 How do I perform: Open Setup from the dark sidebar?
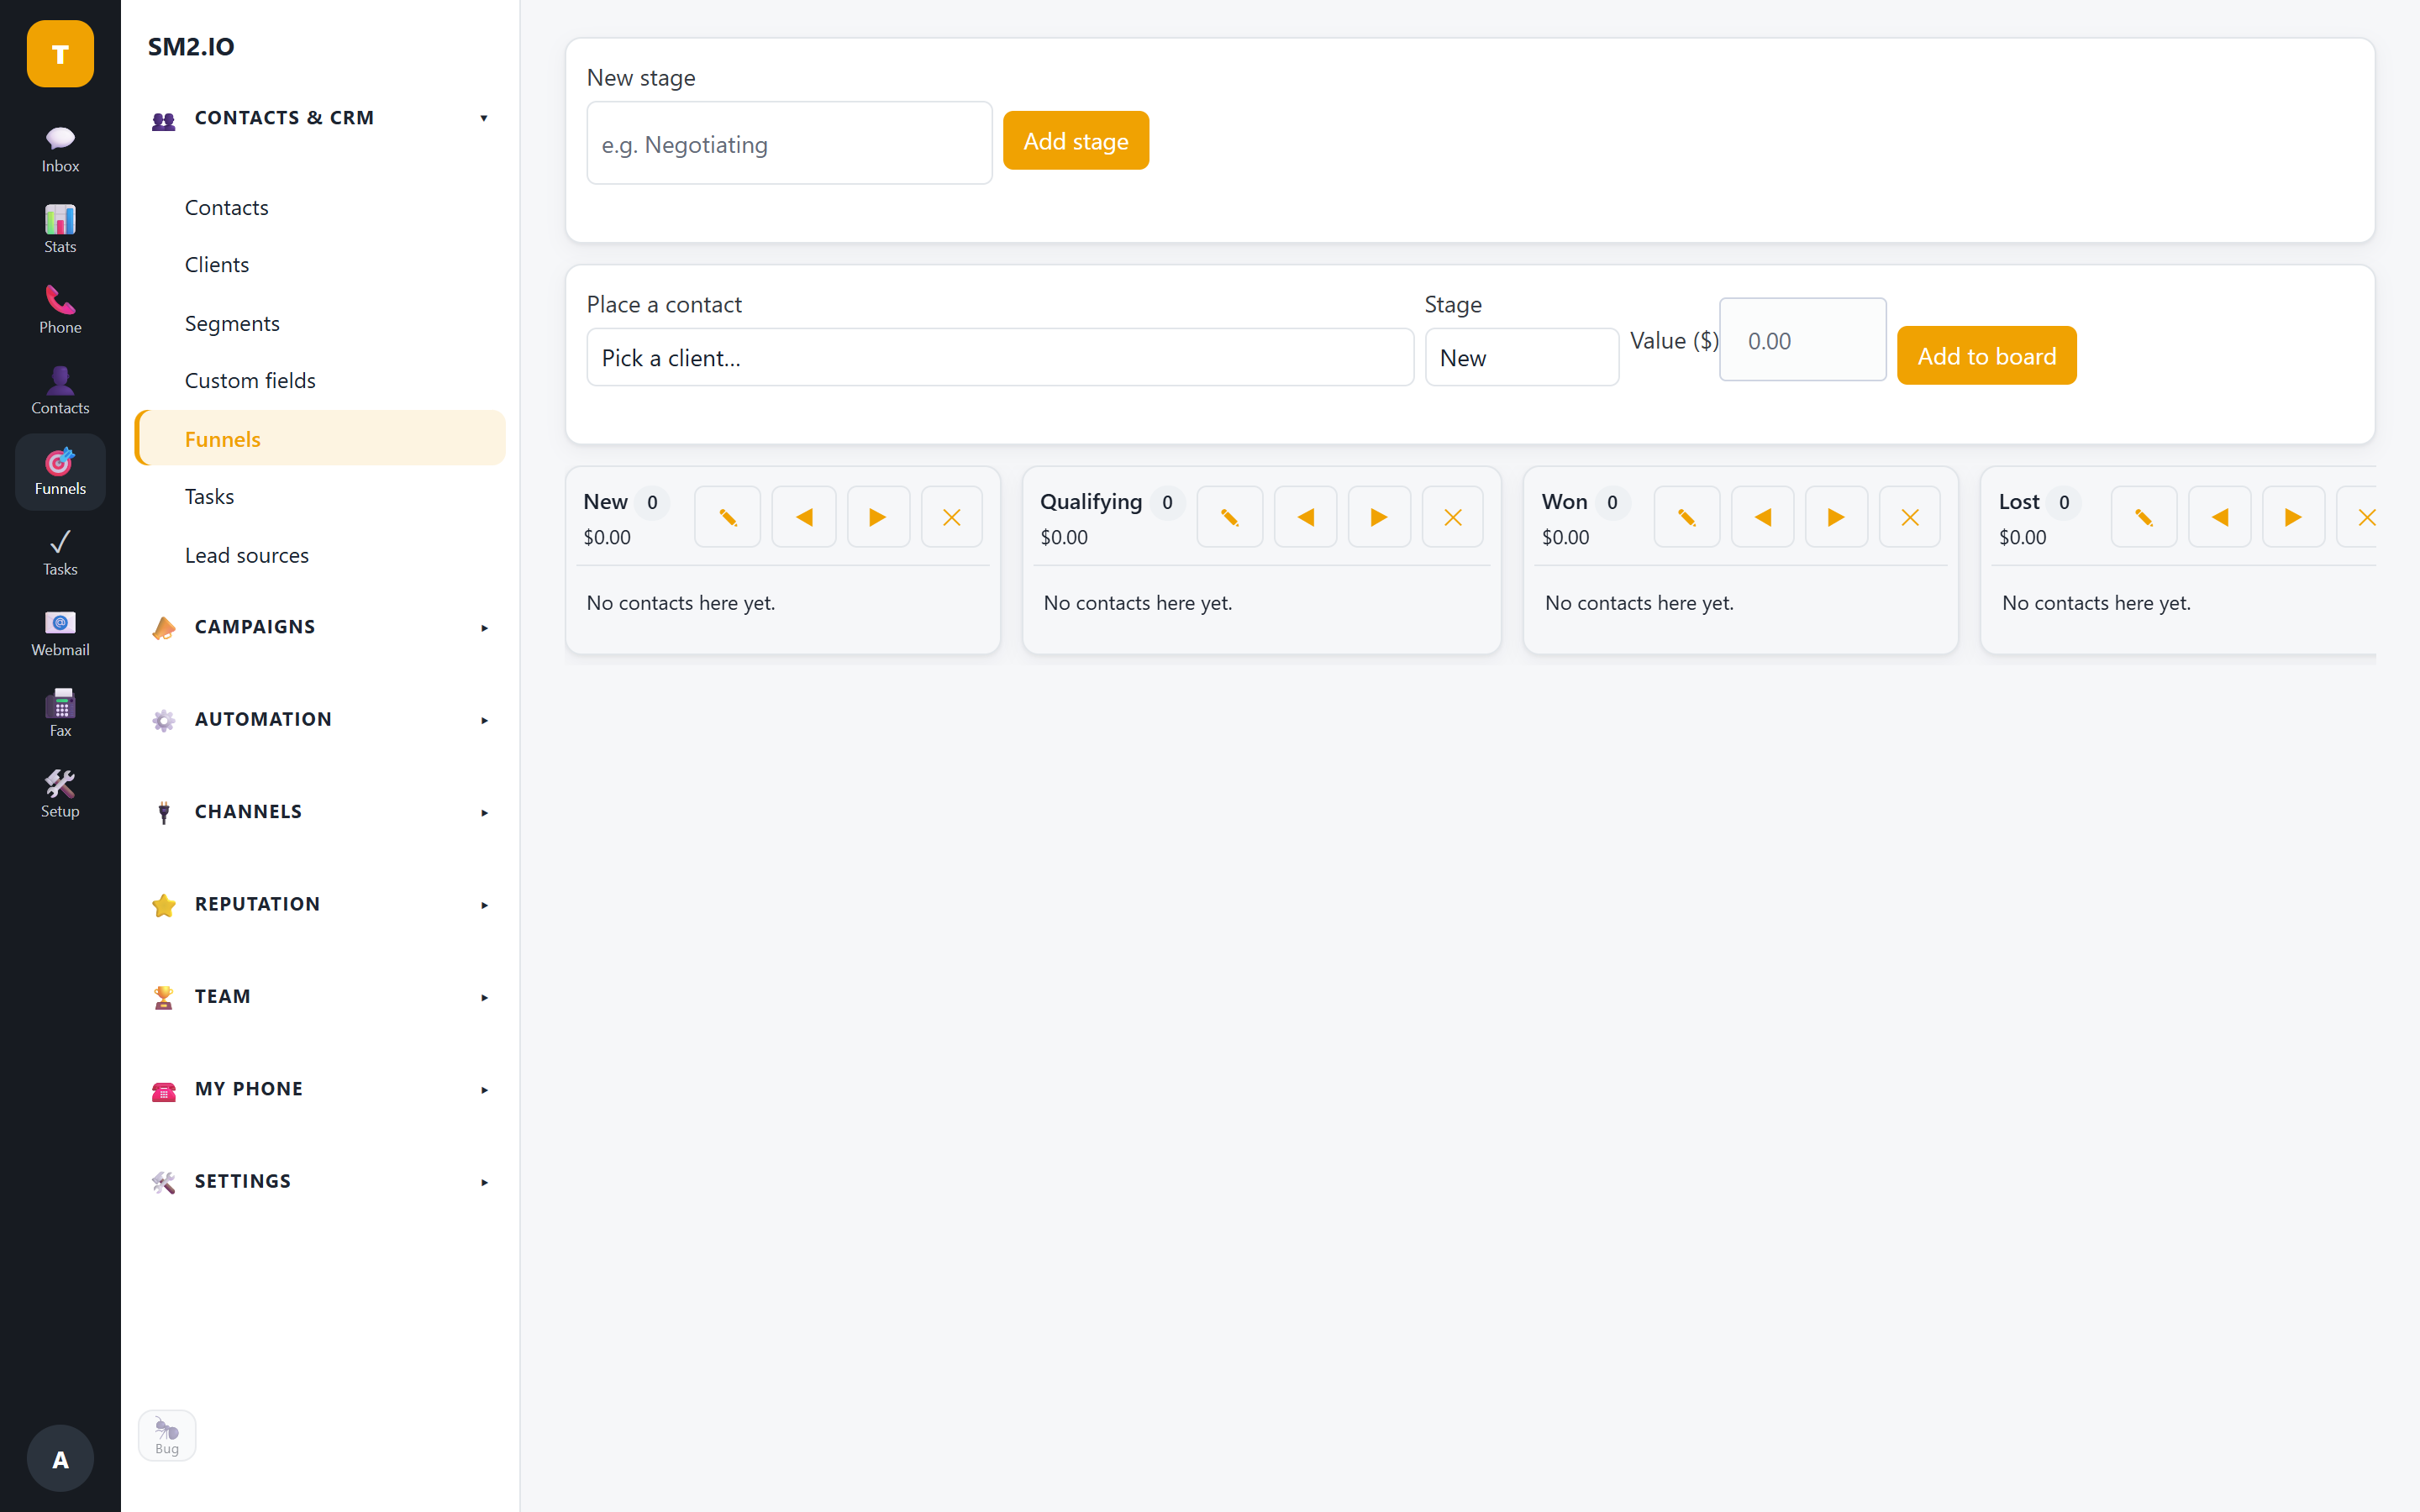coord(60,794)
